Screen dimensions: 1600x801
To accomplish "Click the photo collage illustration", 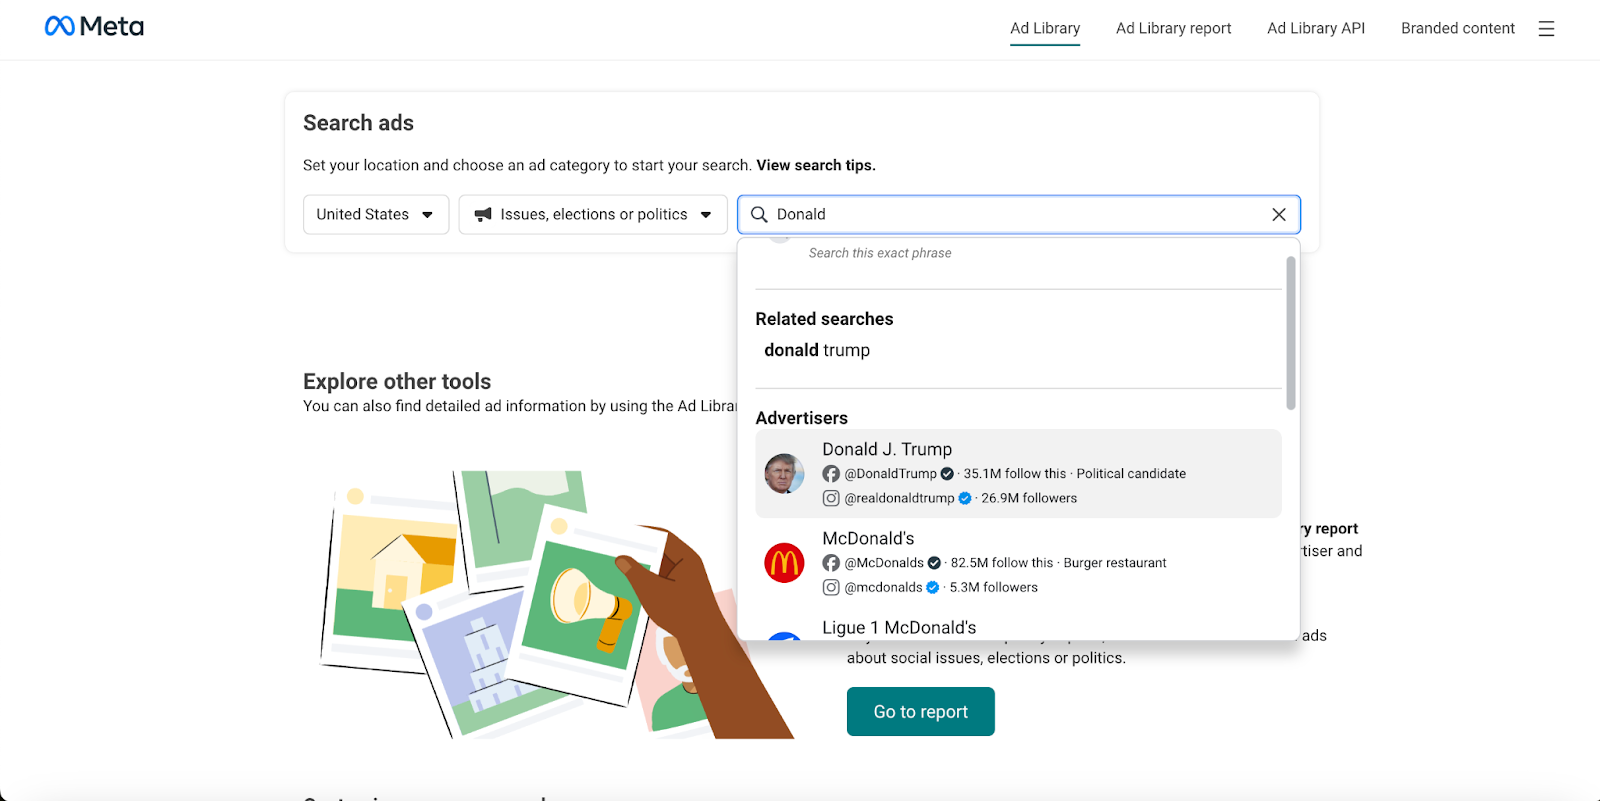I will pos(555,604).
